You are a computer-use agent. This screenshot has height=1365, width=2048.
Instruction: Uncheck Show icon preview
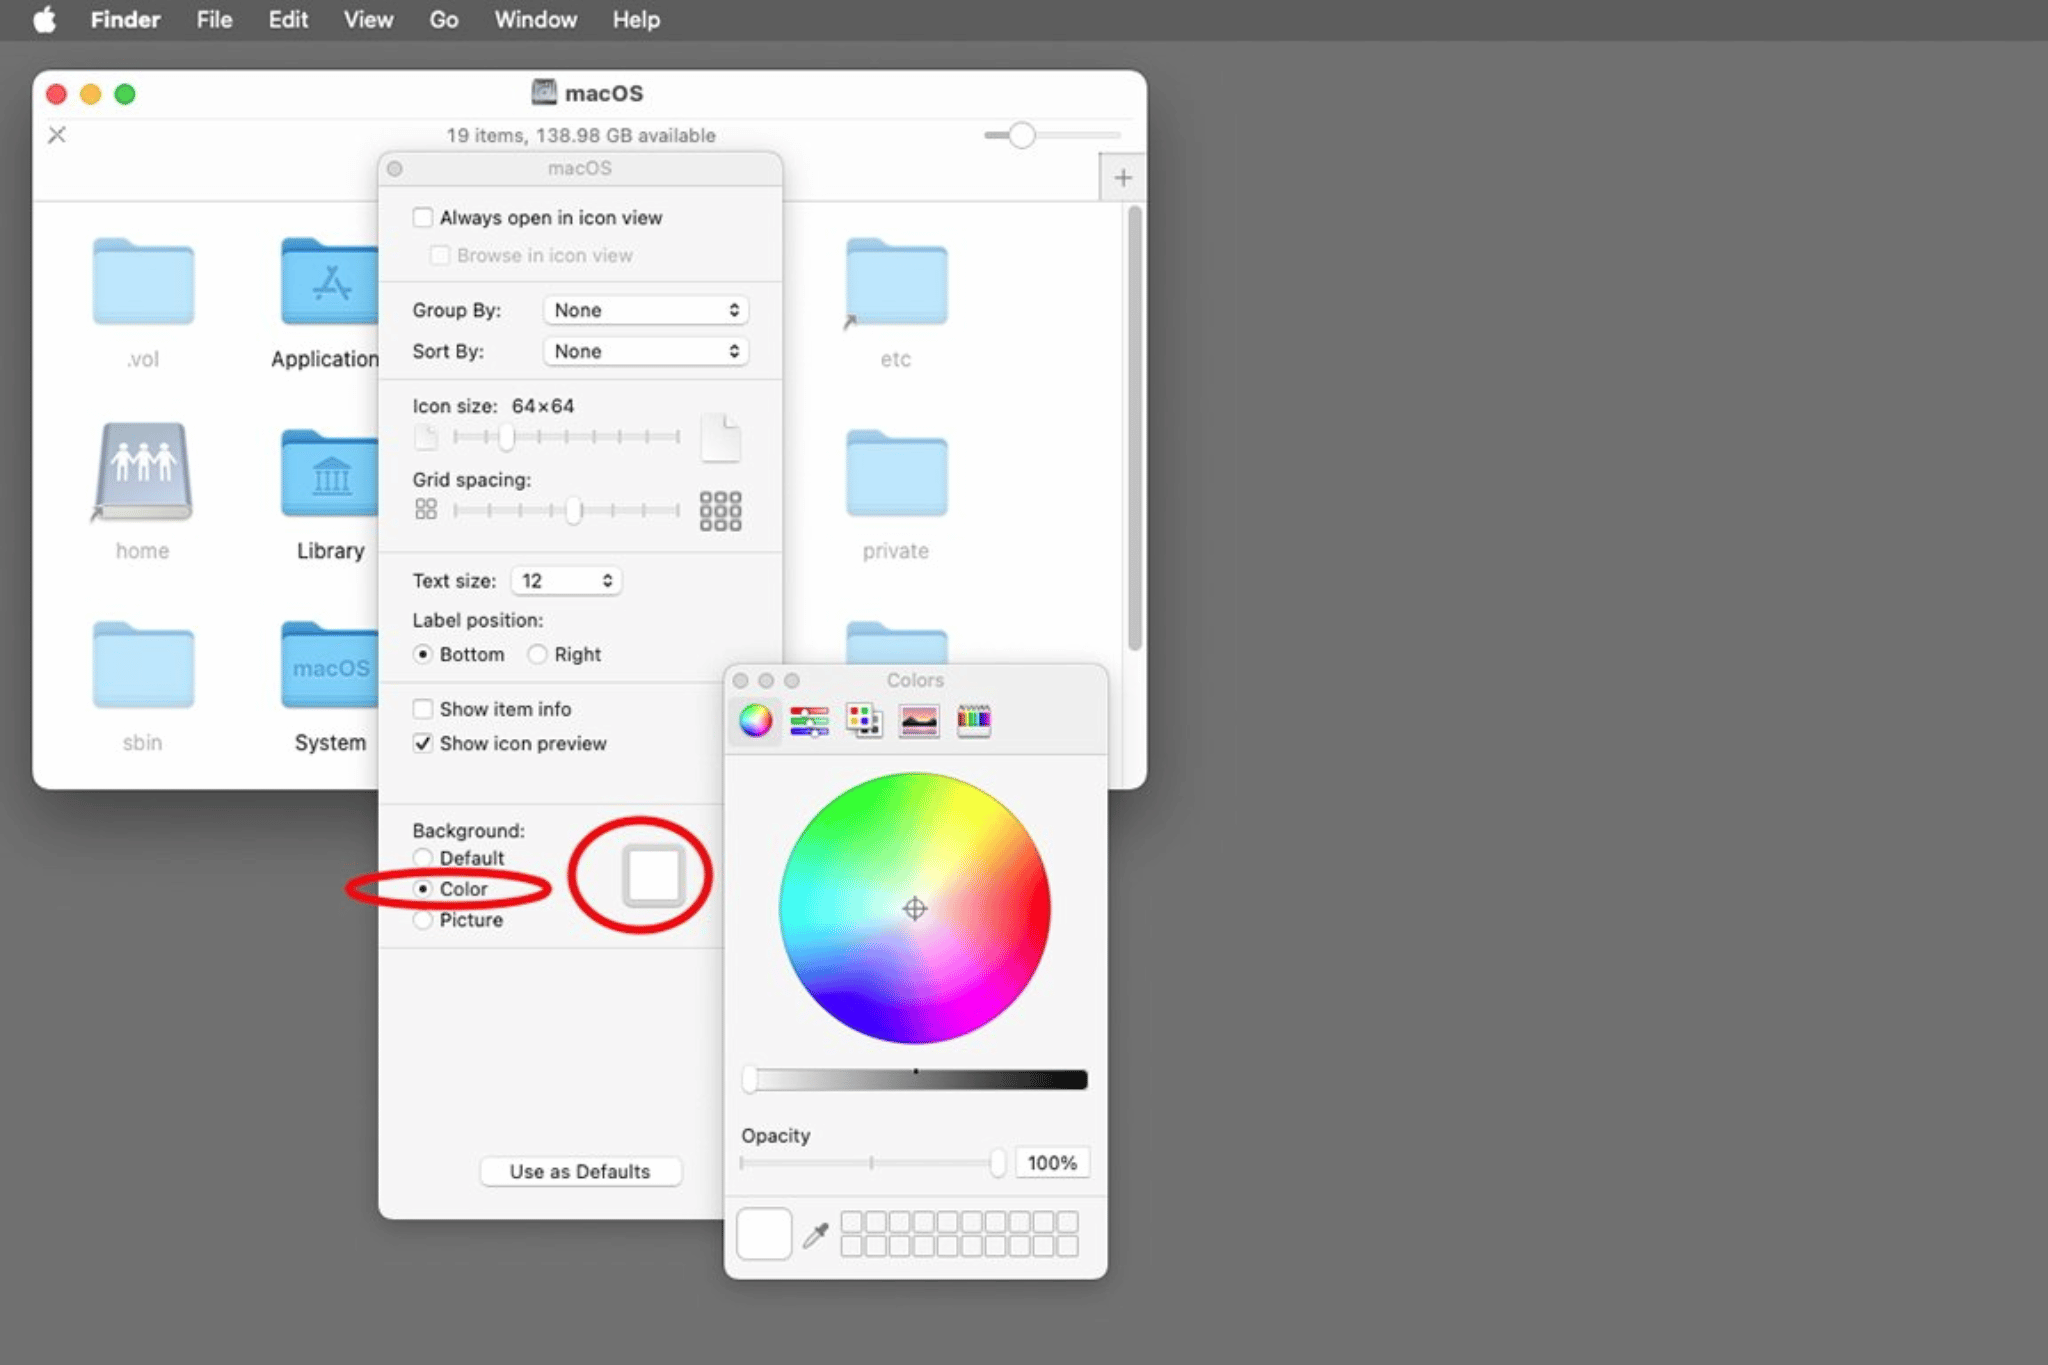(x=424, y=743)
